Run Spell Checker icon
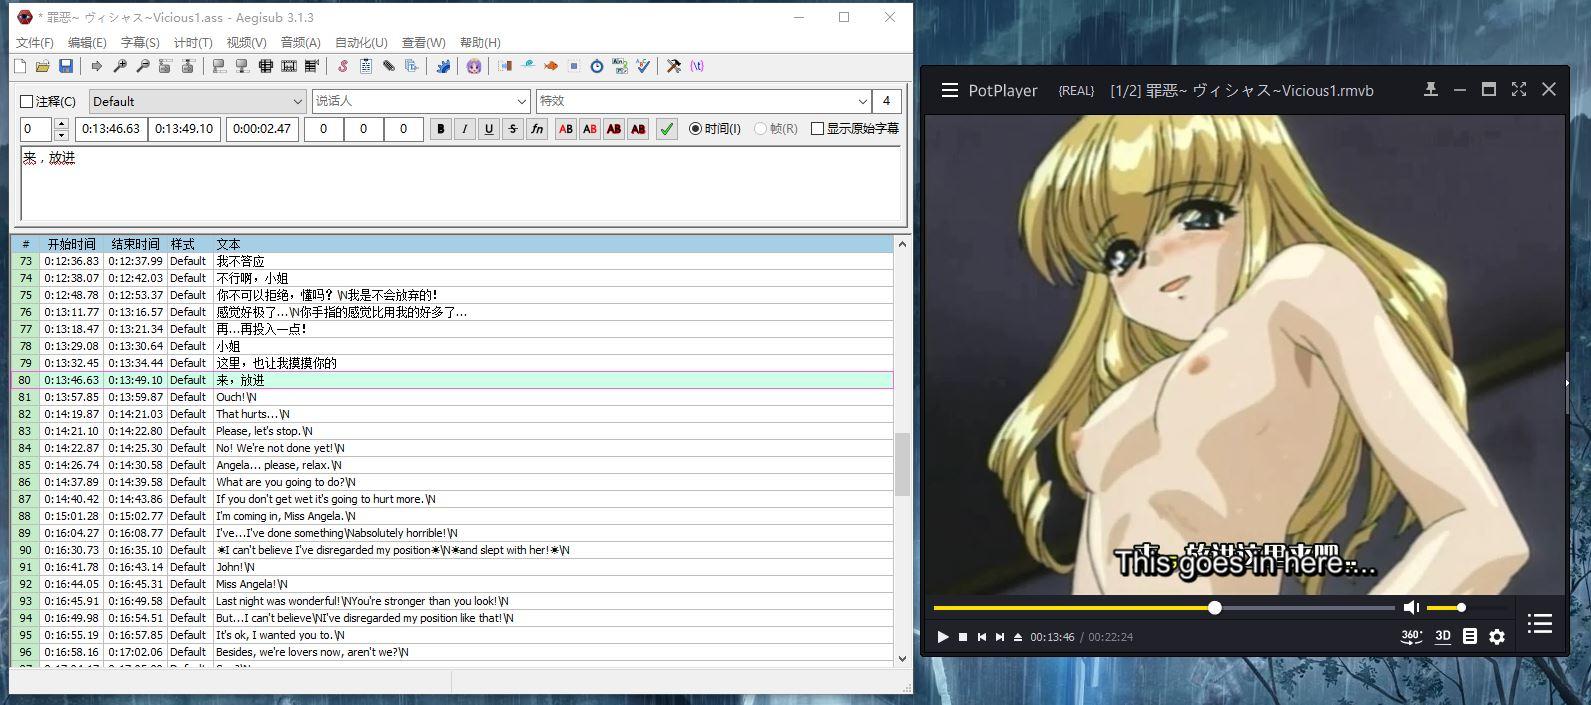 (x=643, y=66)
